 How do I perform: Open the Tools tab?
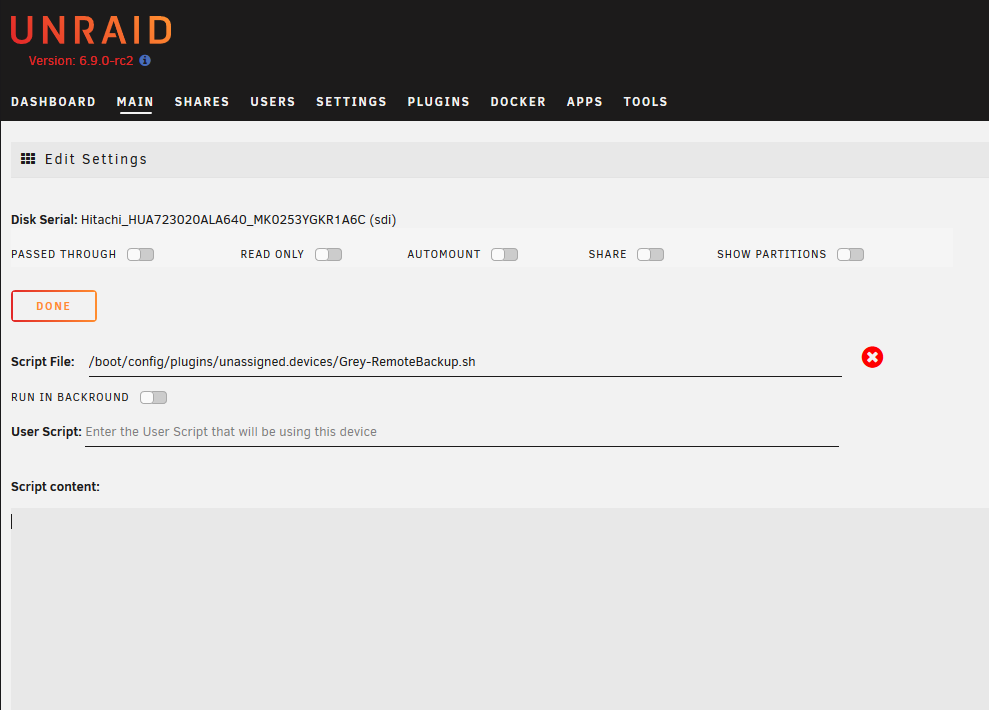(x=645, y=102)
